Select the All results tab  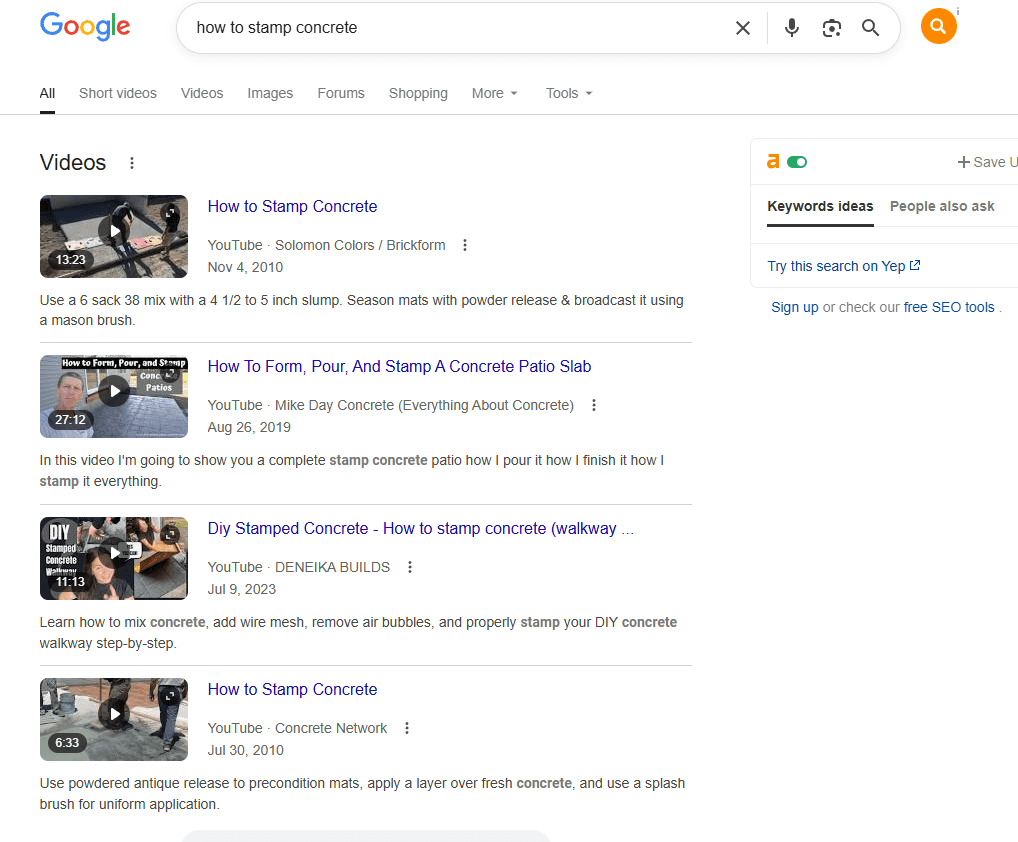pyautogui.click(x=47, y=93)
